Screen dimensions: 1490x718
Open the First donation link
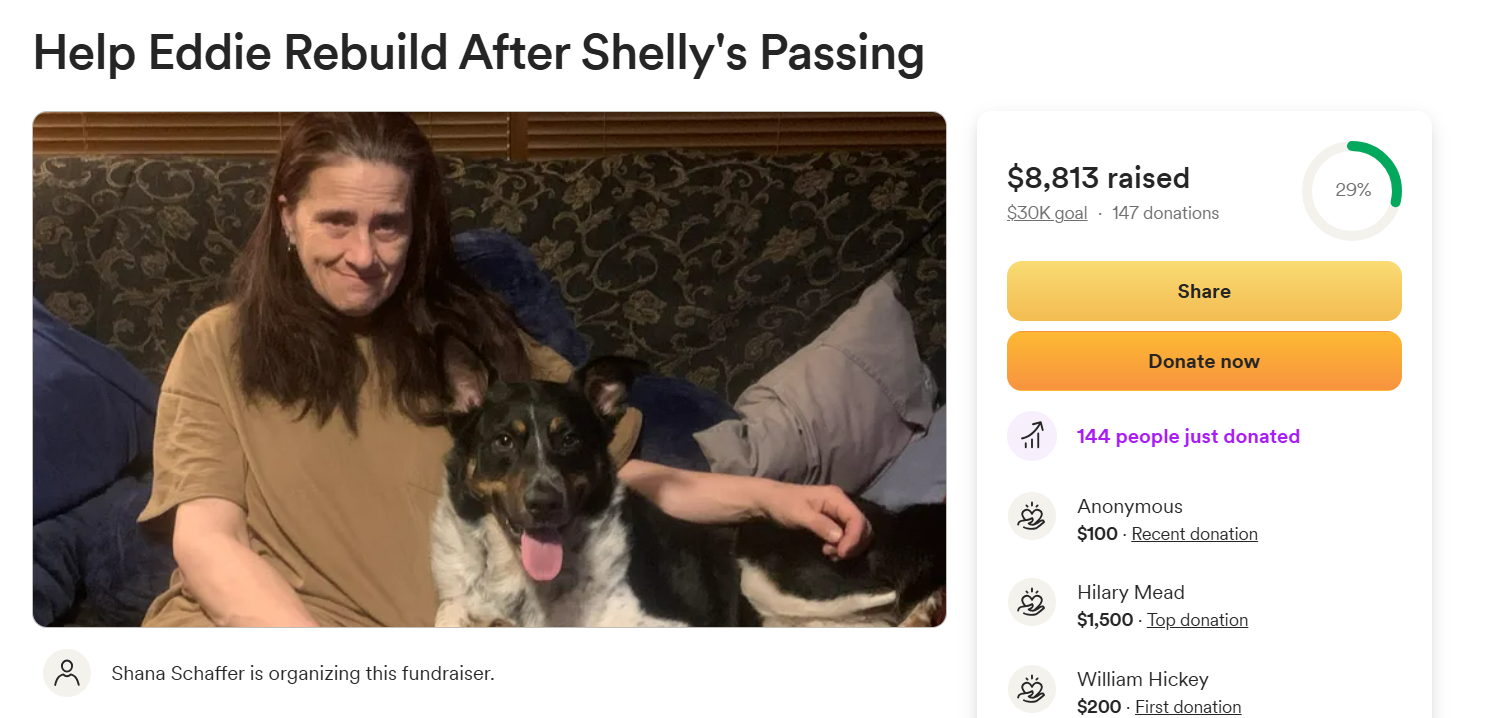pyautogui.click(x=1188, y=707)
